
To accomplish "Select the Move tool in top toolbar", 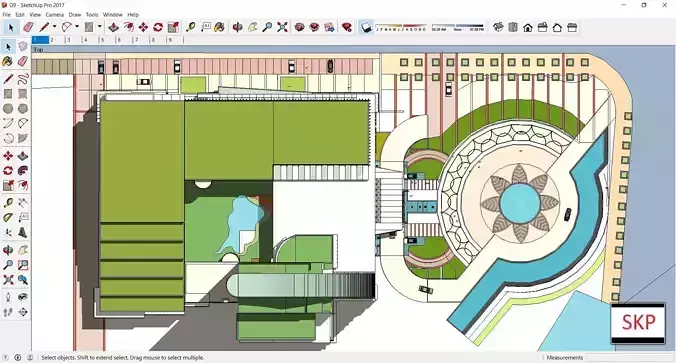I will [x=143, y=27].
